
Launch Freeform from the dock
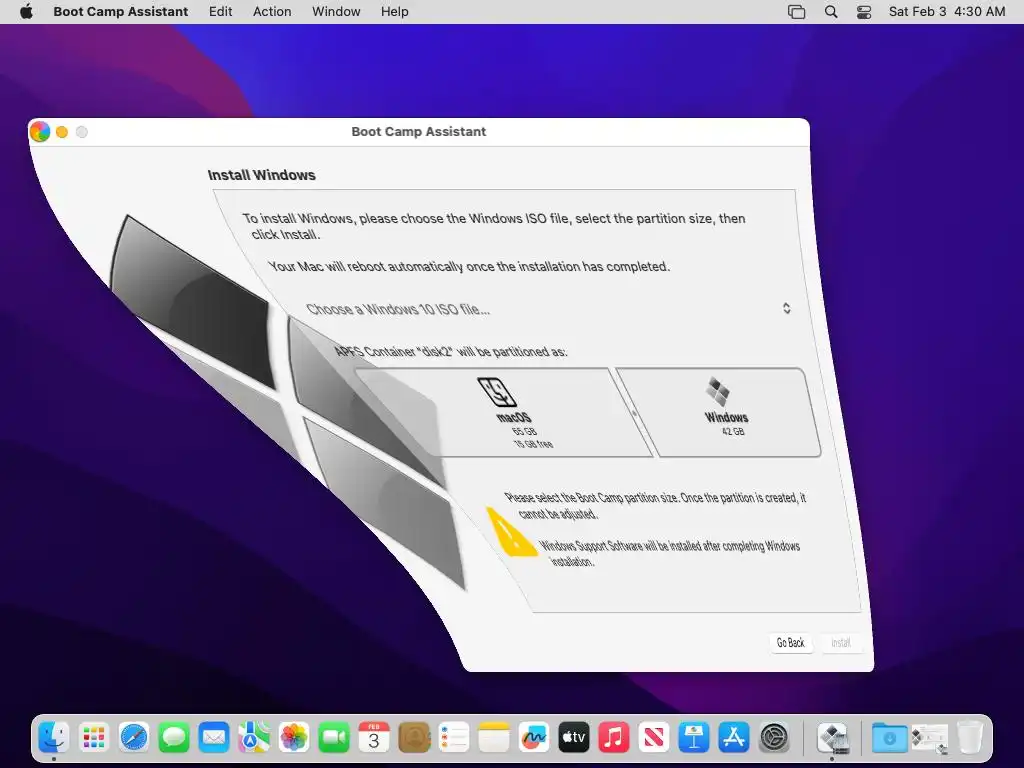pyautogui.click(x=534, y=738)
